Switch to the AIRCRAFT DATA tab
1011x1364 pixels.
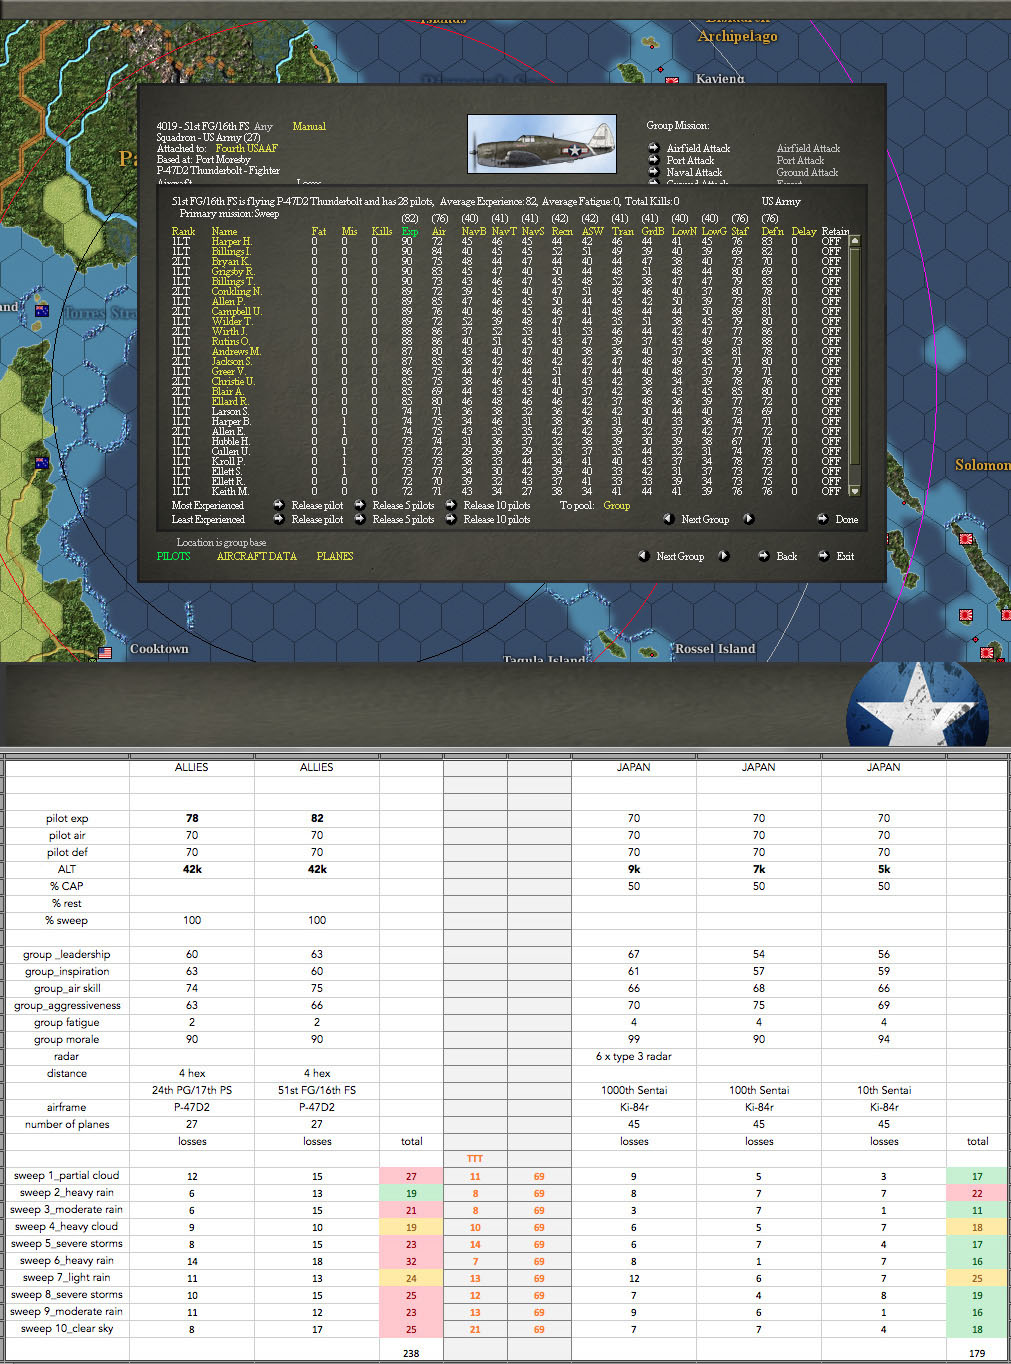257,556
